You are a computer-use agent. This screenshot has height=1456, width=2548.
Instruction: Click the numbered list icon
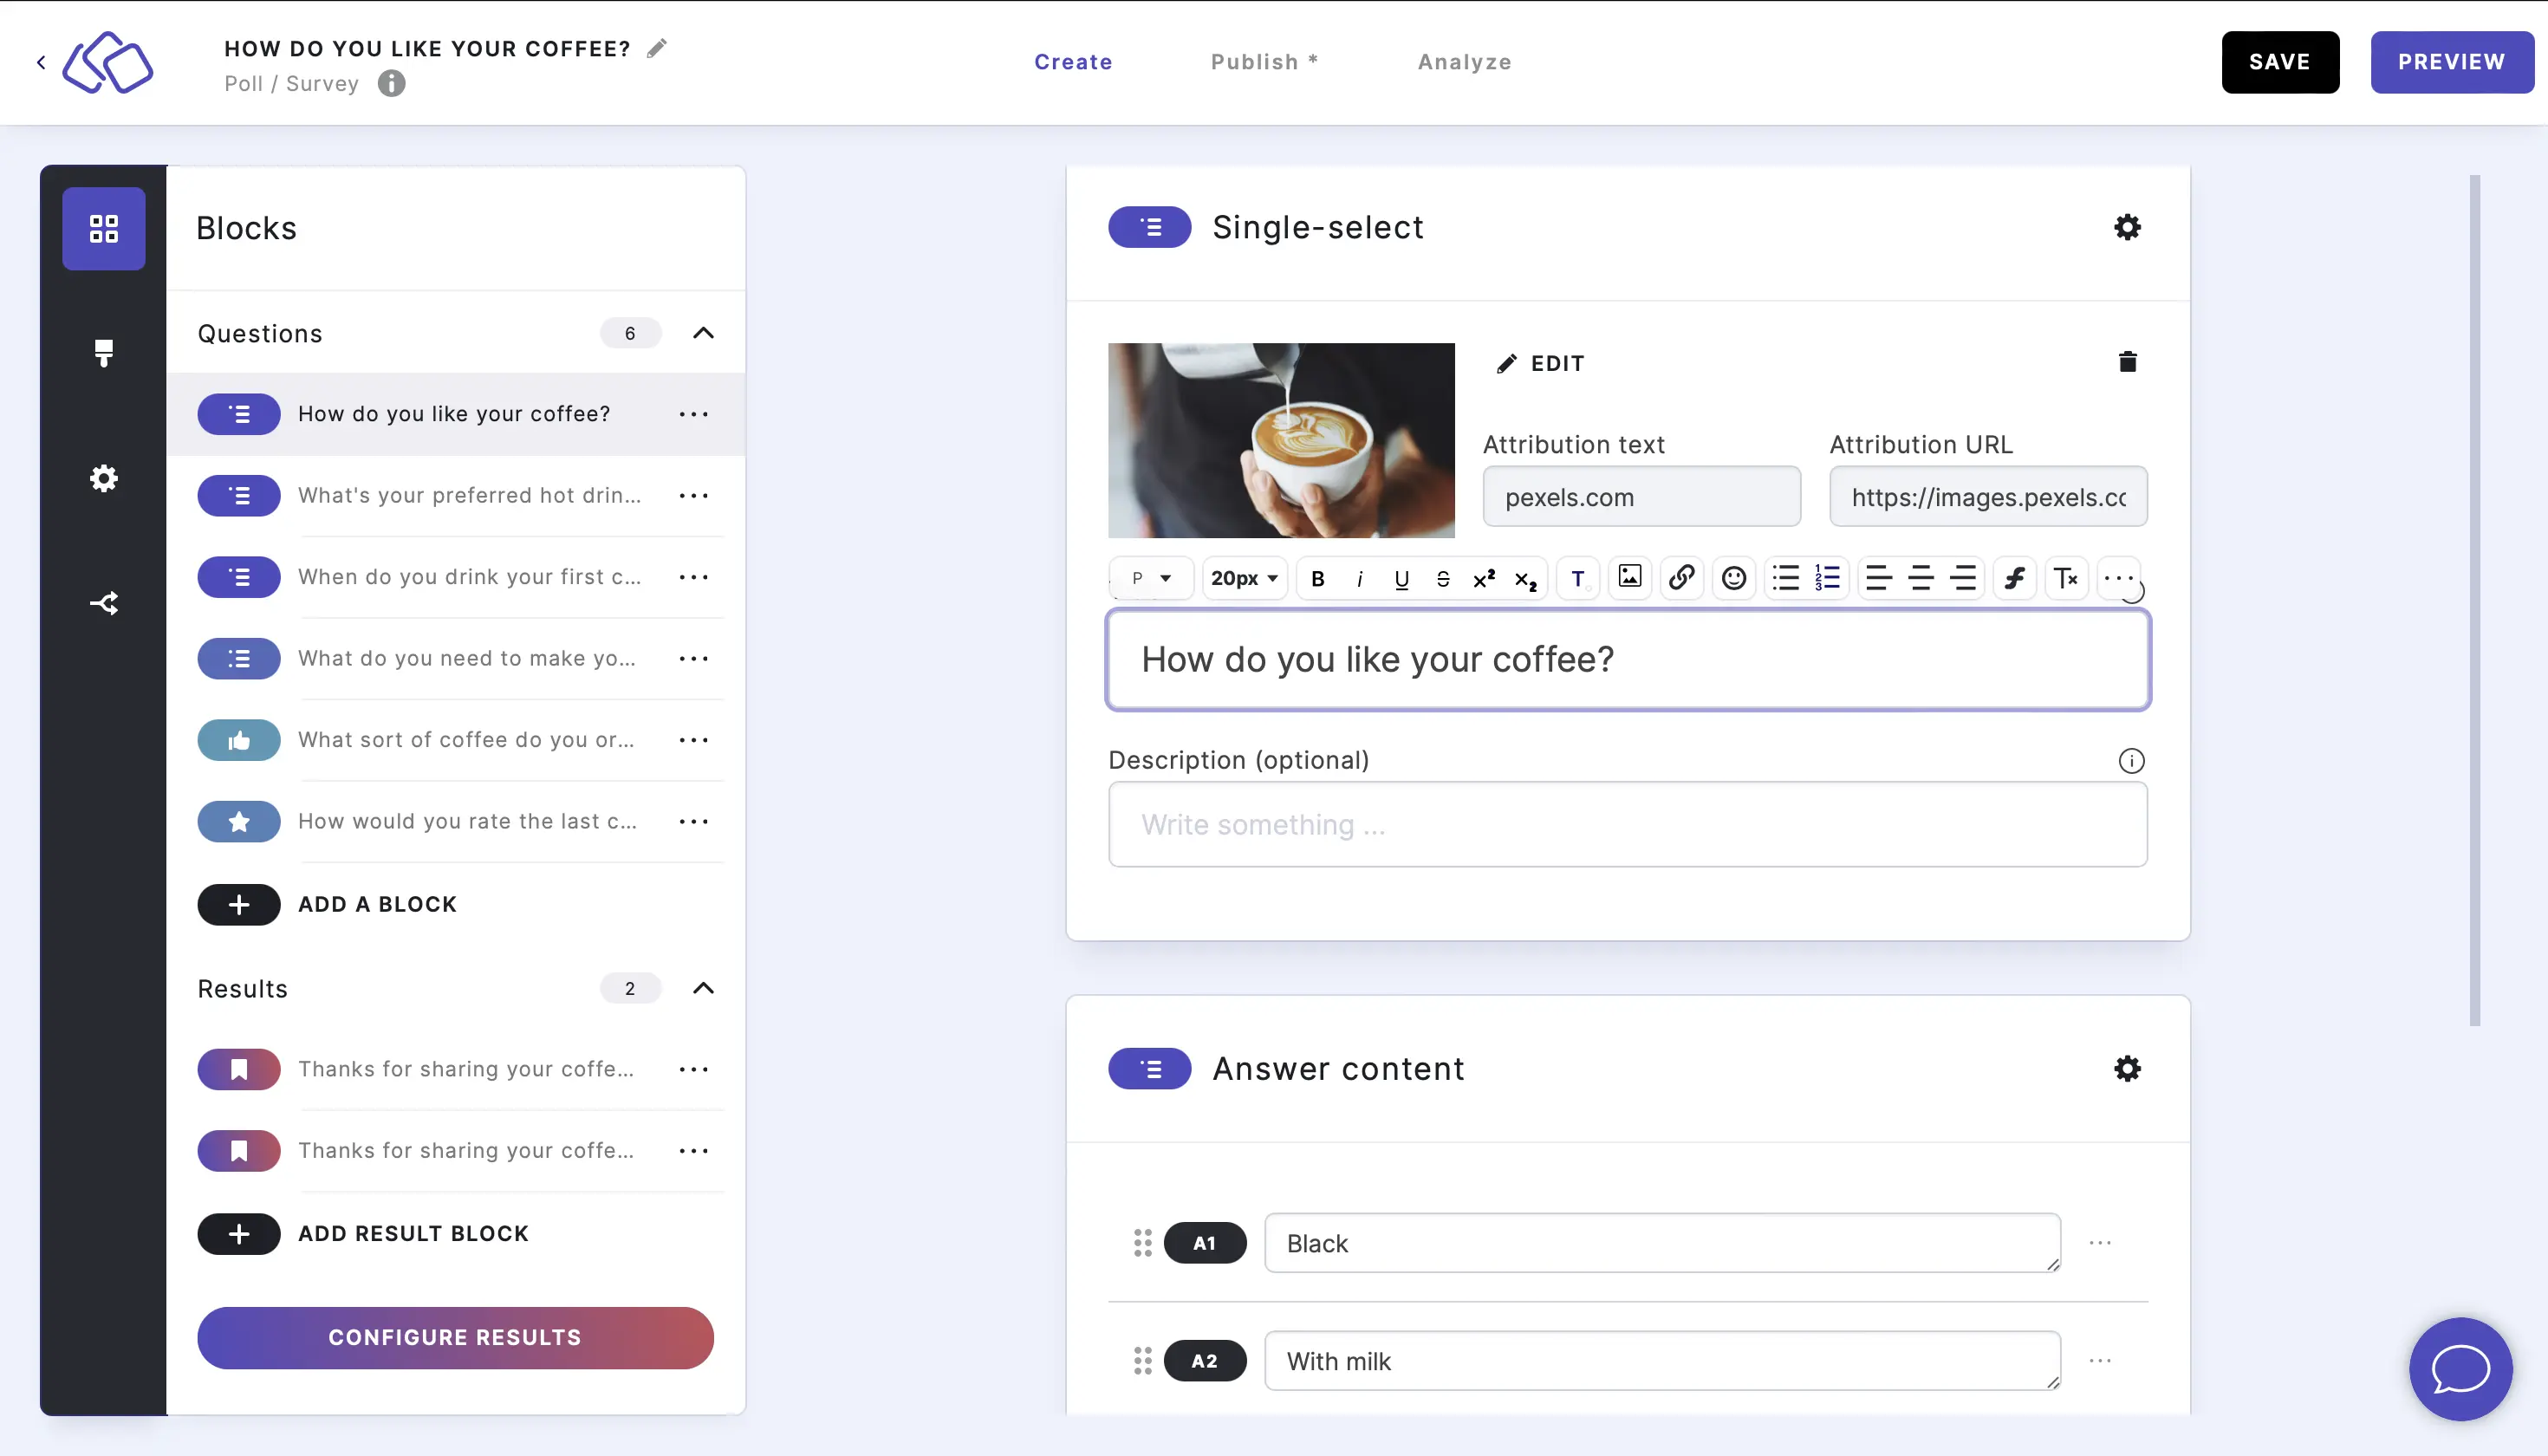point(1825,577)
